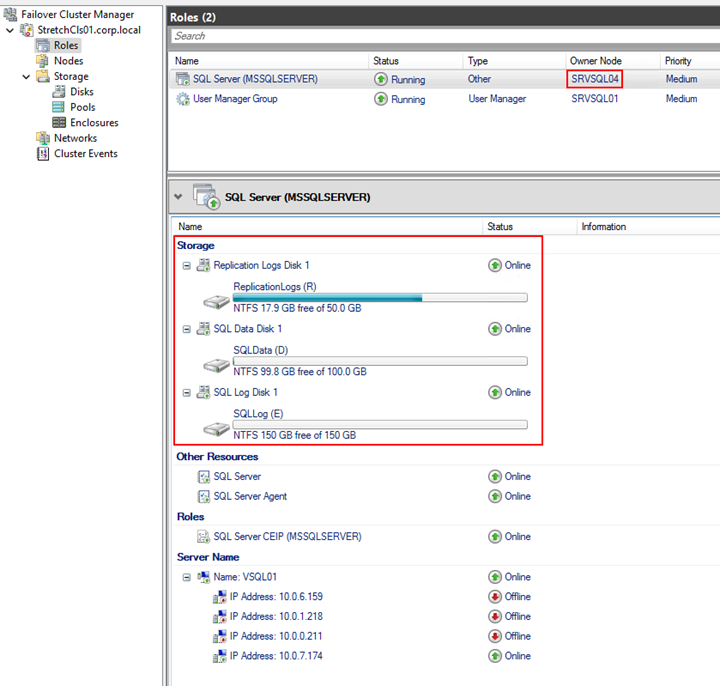Click the Offline status icon for 10.0.1.218
This screenshot has width=720, height=686.
click(495, 616)
